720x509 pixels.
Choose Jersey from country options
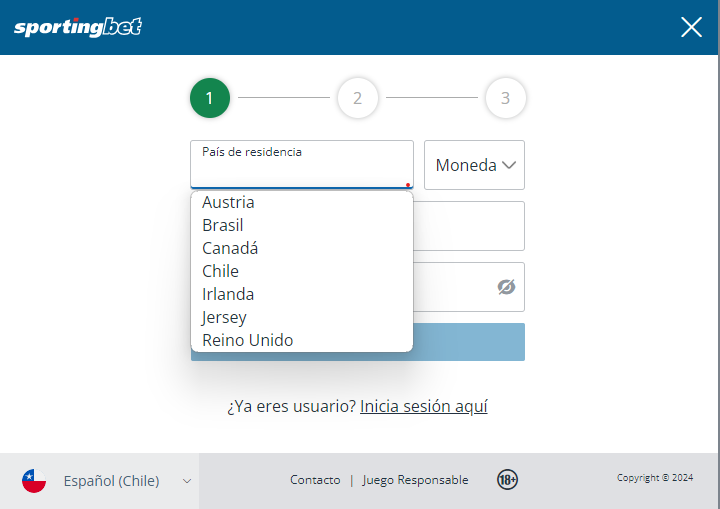224,317
